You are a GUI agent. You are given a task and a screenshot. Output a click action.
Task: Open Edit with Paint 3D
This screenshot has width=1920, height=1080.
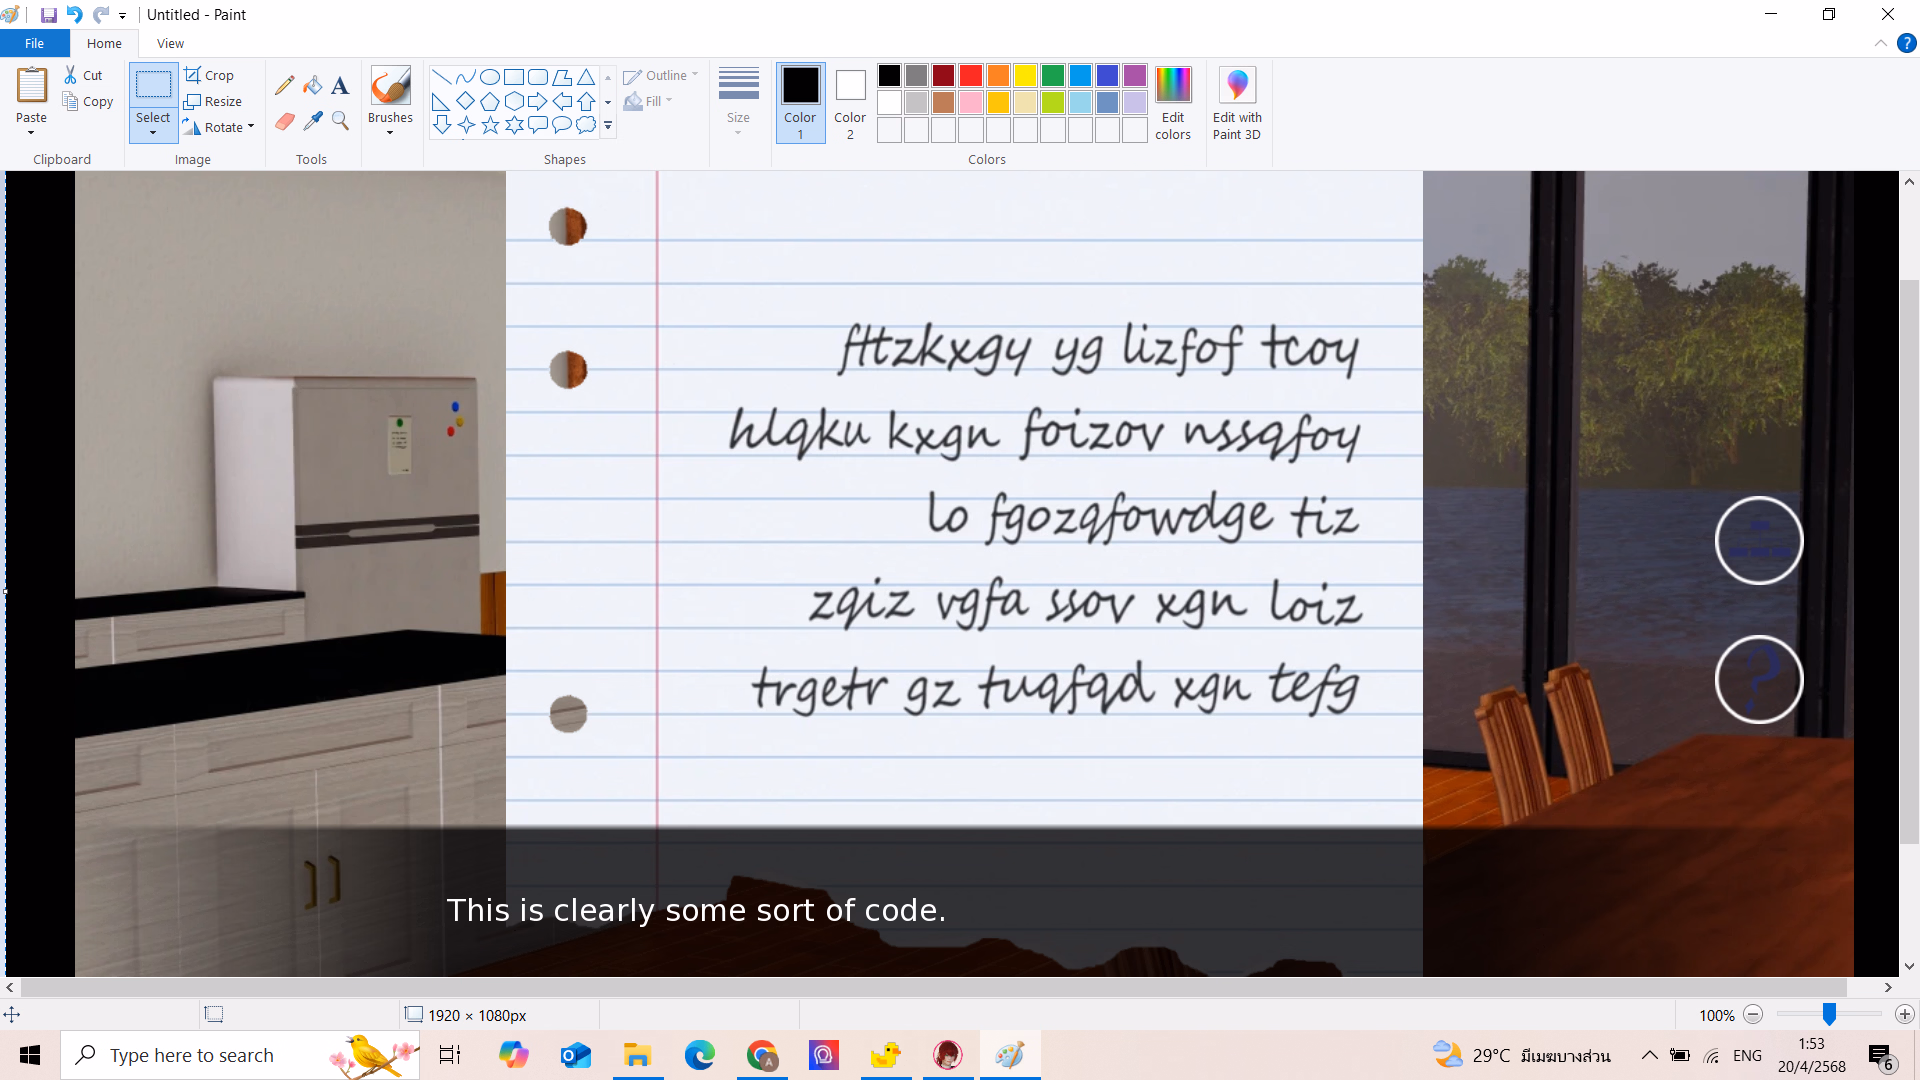pyautogui.click(x=1237, y=103)
